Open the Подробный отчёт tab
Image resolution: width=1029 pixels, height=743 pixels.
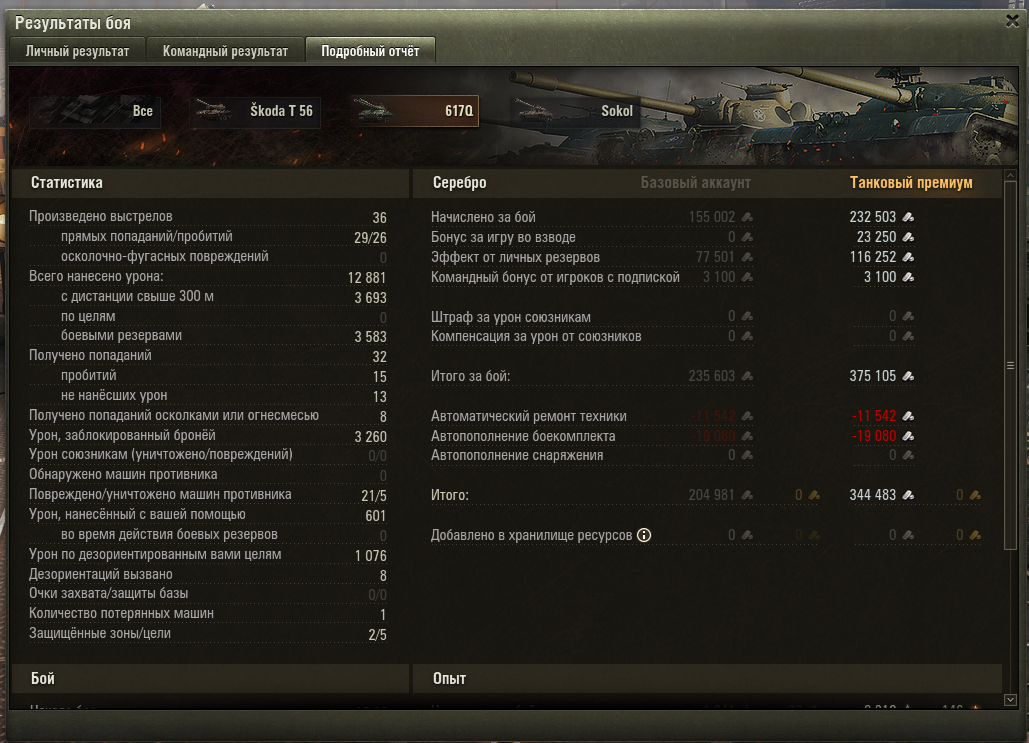click(x=370, y=51)
